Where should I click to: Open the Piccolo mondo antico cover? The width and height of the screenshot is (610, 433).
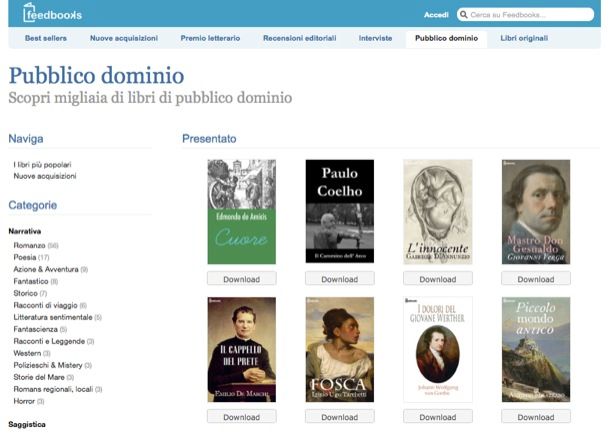tap(536, 350)
